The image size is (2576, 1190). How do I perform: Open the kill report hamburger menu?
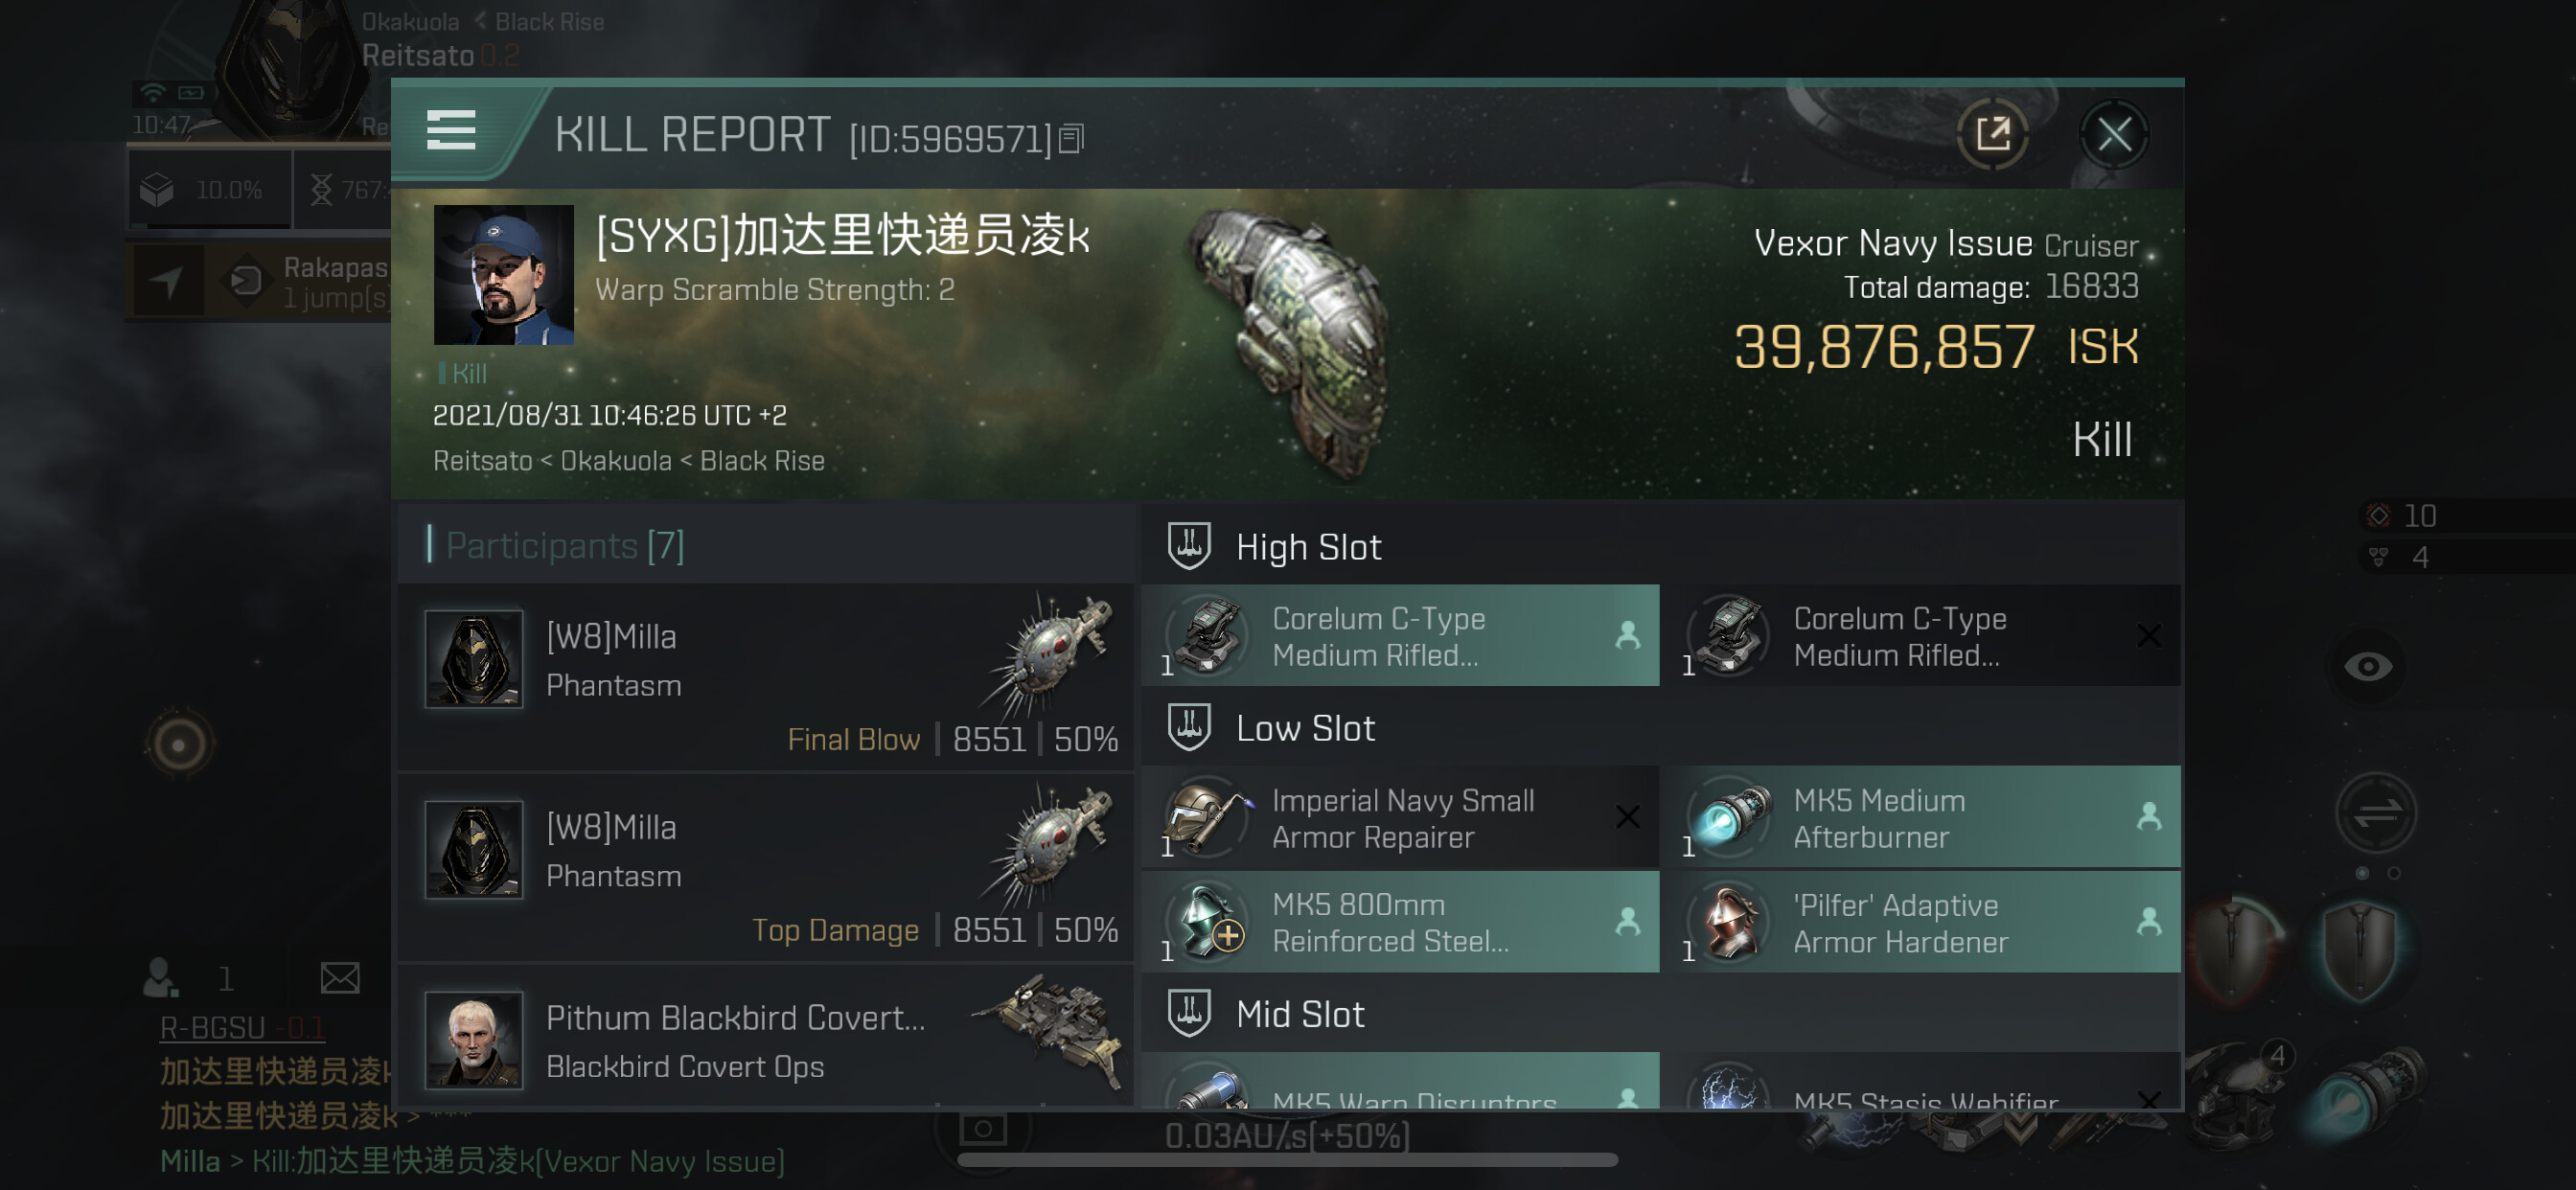pyautogui.click(x=450, y=130)
